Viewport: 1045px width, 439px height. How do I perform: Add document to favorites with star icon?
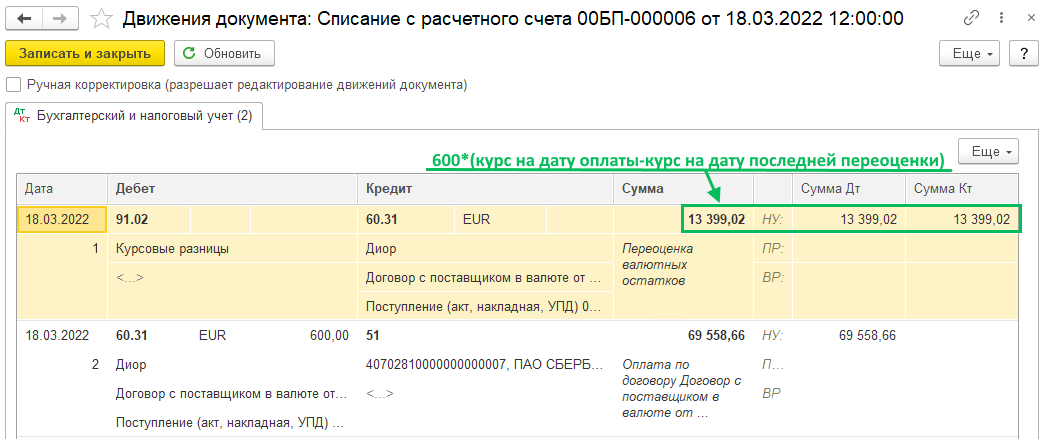pos(101,18)
